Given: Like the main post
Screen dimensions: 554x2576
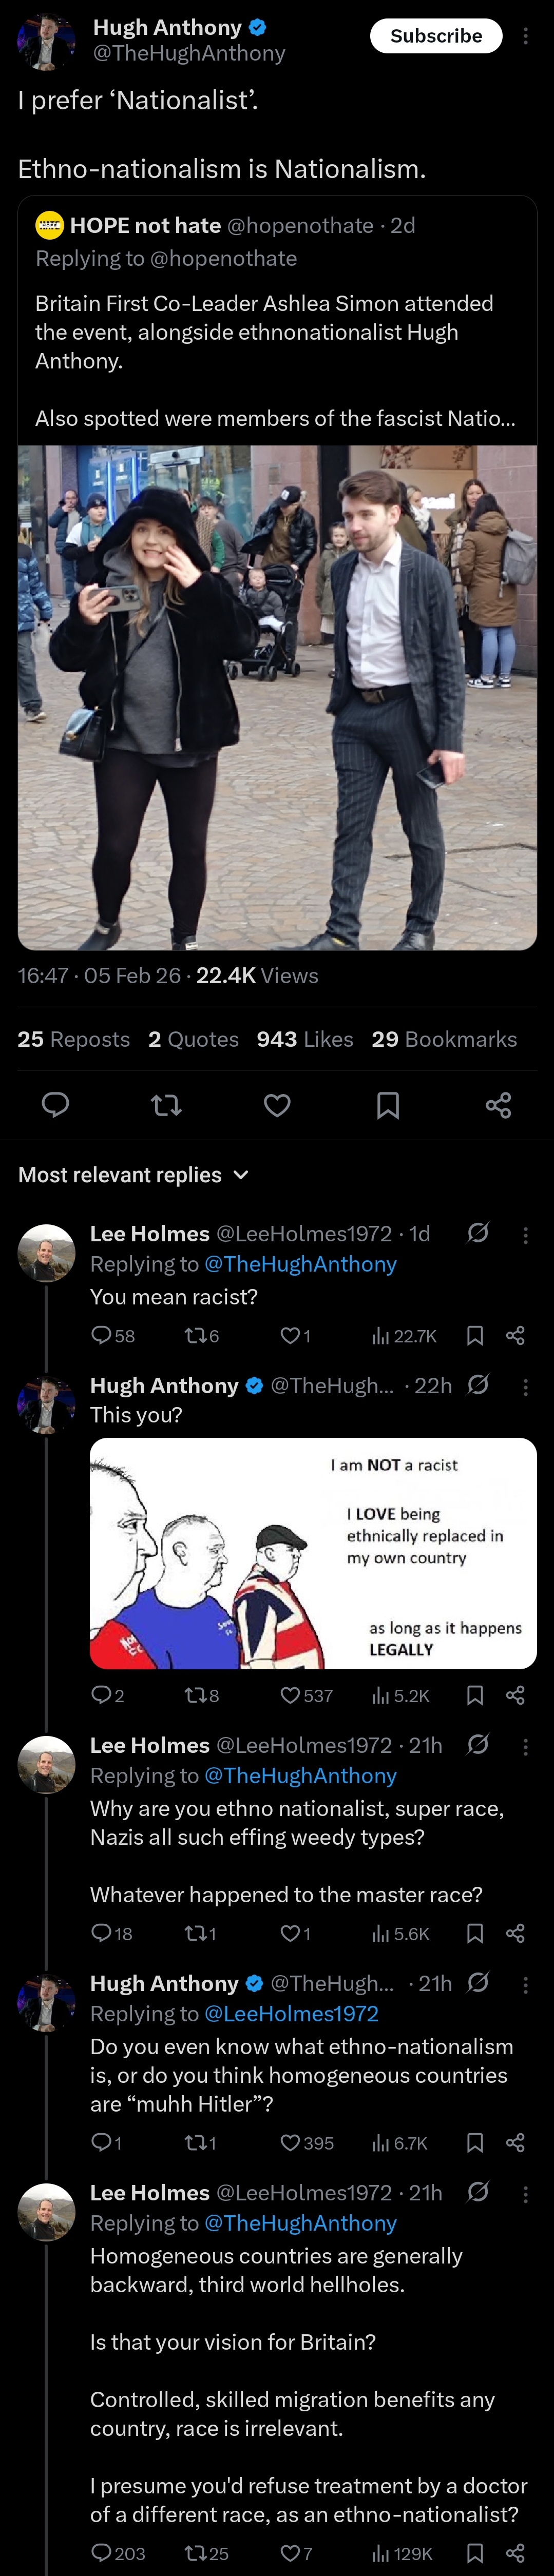Looking at the screenshot, I should 277,1104.
